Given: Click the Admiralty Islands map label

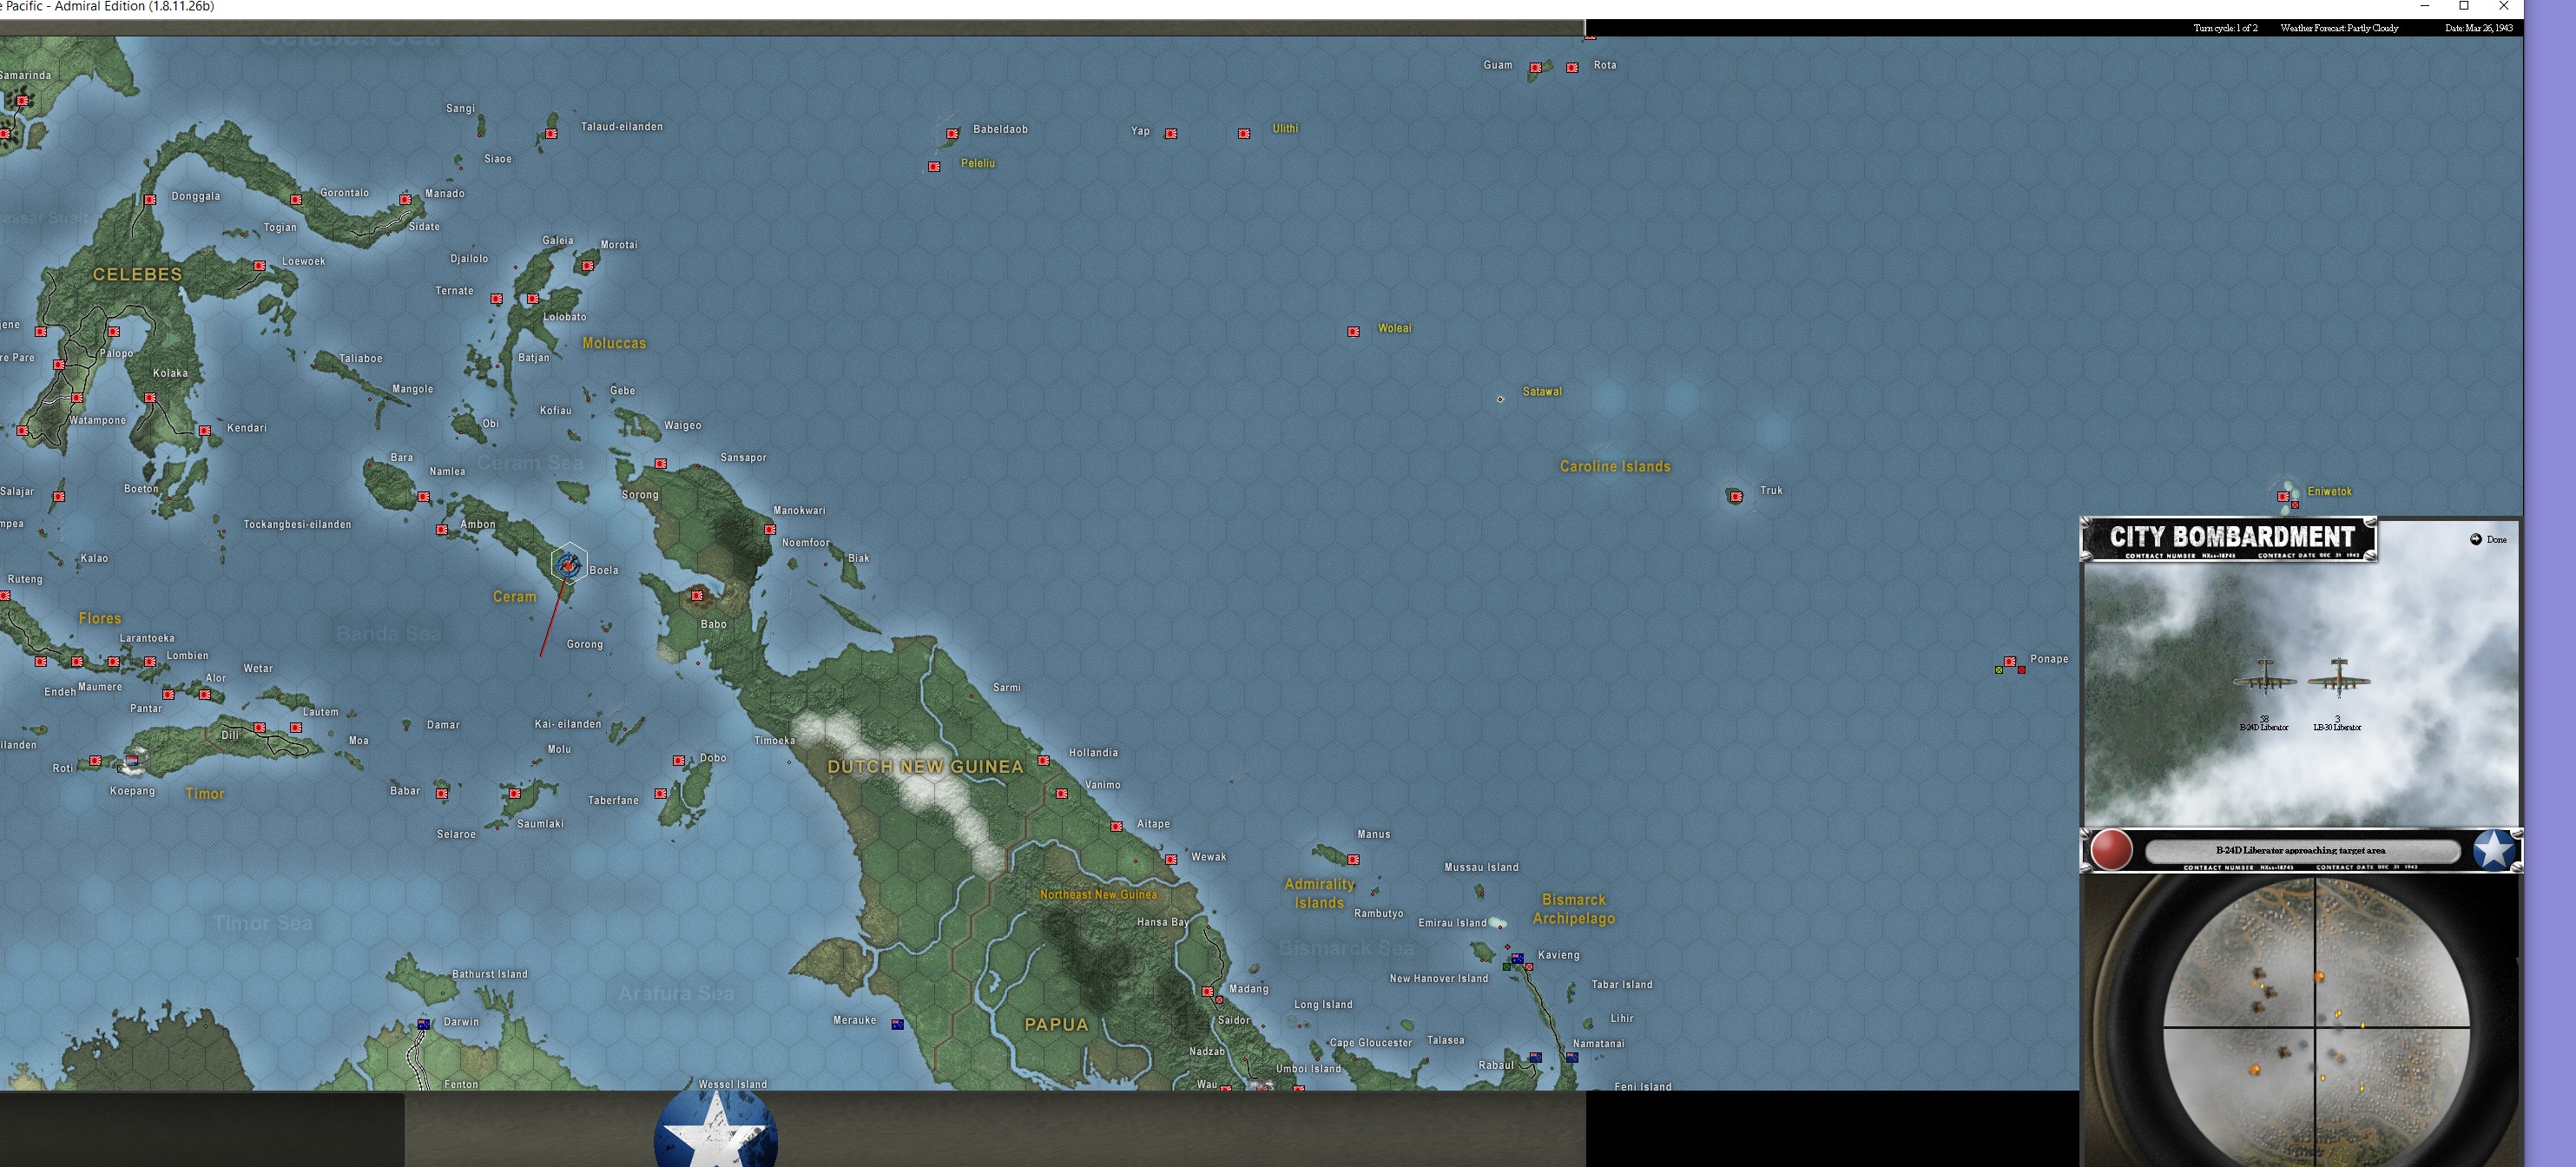Looking at the screenshot, I should (1320, 893).
